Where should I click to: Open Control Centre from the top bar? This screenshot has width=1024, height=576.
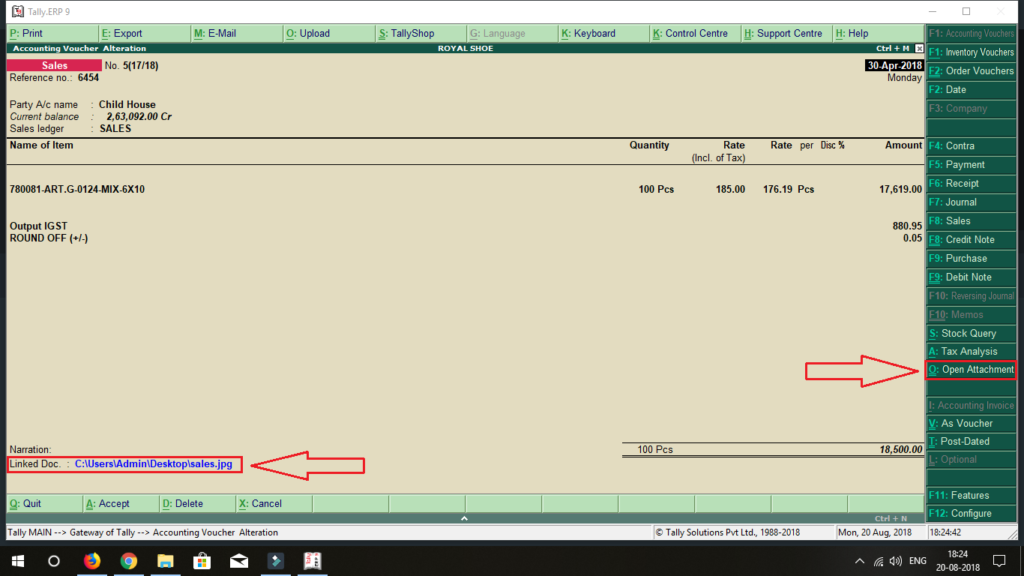pyautogui.click(x=694, y=33)
